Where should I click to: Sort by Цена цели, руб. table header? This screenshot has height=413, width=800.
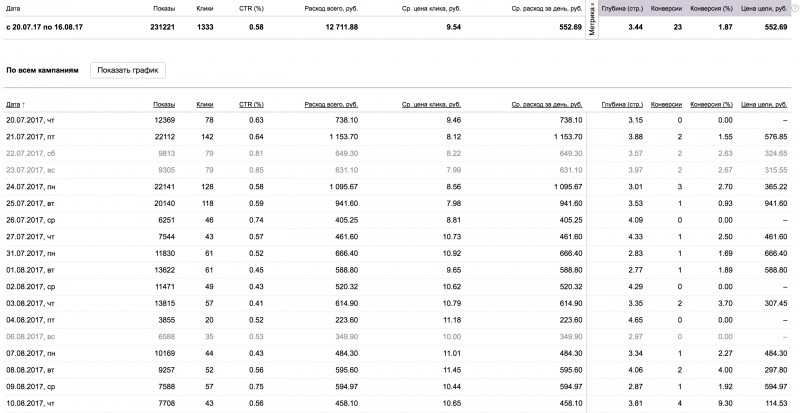pyautogui.click(x=765, y=104)
